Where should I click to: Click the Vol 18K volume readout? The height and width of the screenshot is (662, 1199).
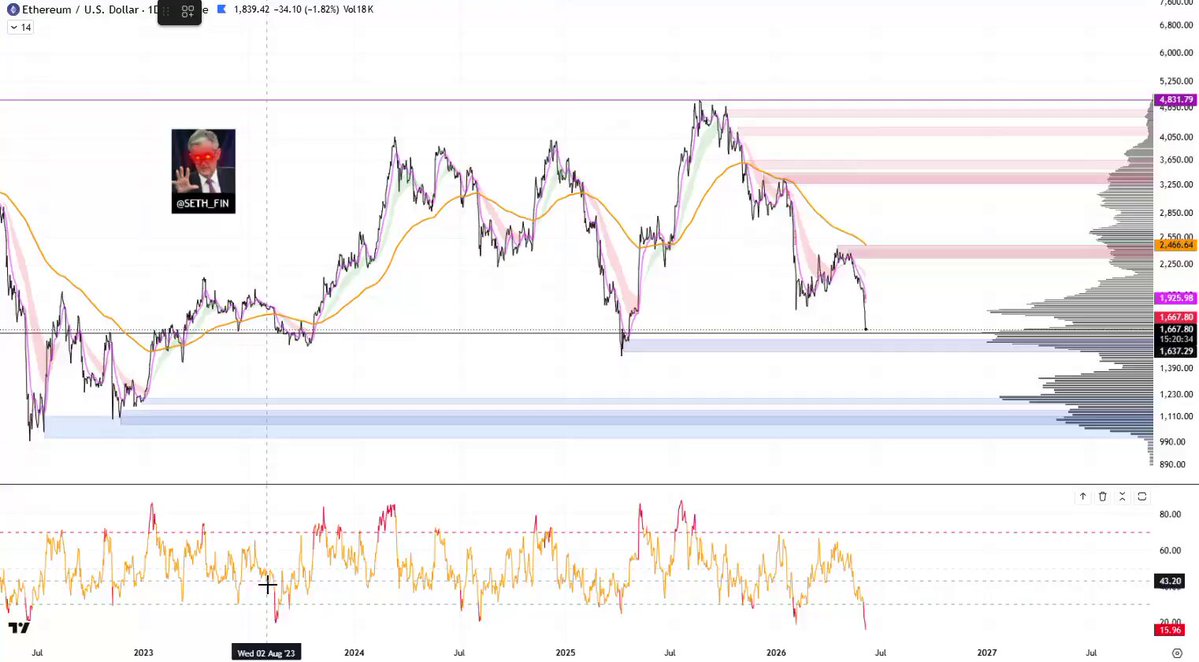pos(358,9)
